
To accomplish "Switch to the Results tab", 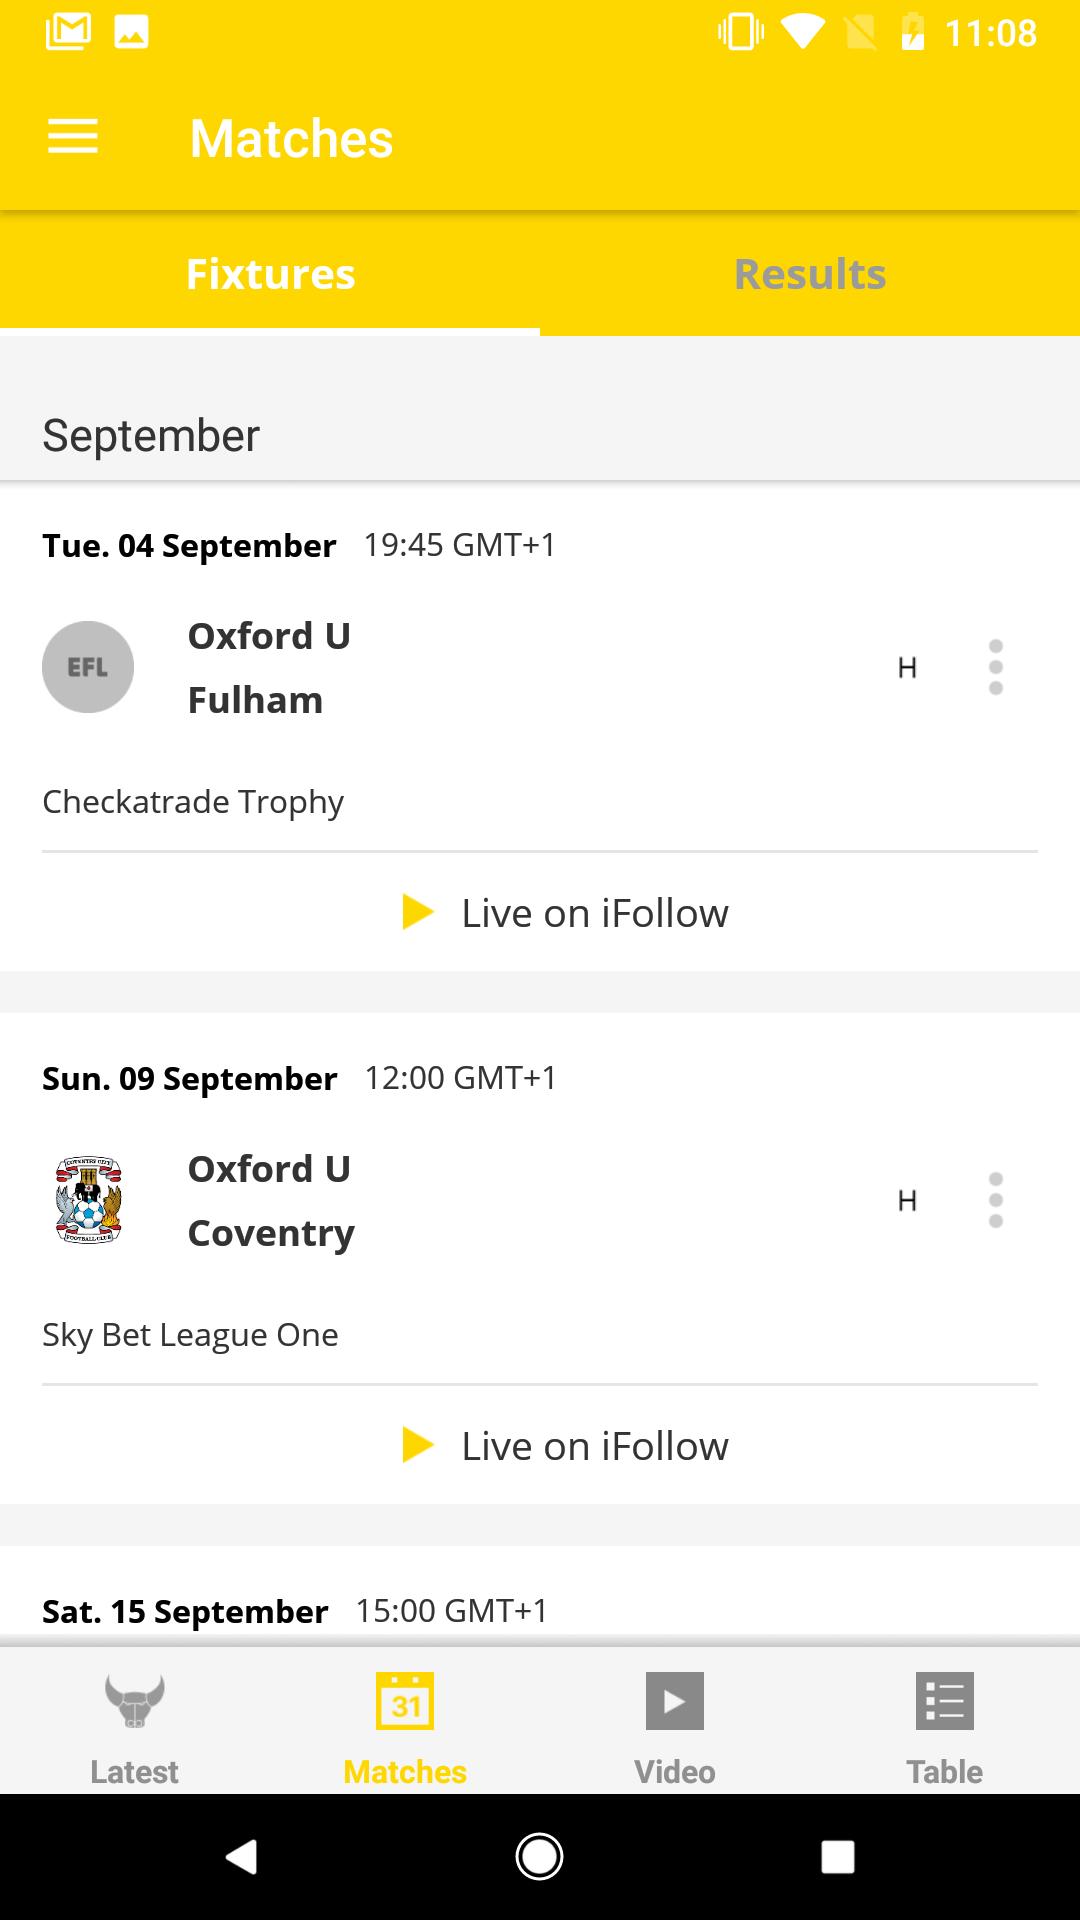I will tap(810, 274).
